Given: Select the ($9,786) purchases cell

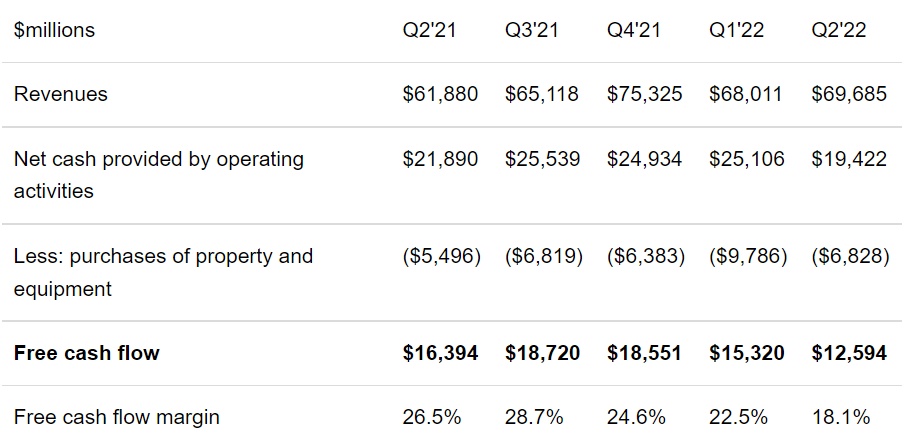Looking at the screenshot, I should [747, 256].
